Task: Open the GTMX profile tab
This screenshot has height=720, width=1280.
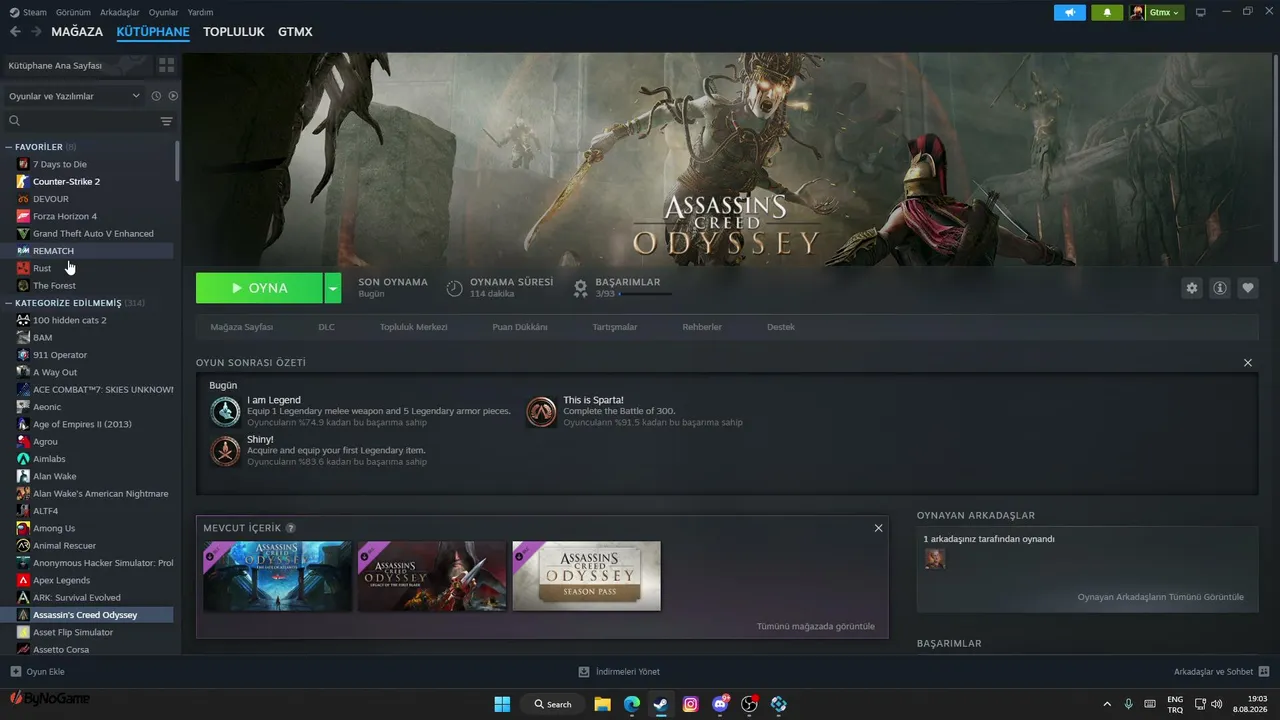Action: [x=295, y=32]
